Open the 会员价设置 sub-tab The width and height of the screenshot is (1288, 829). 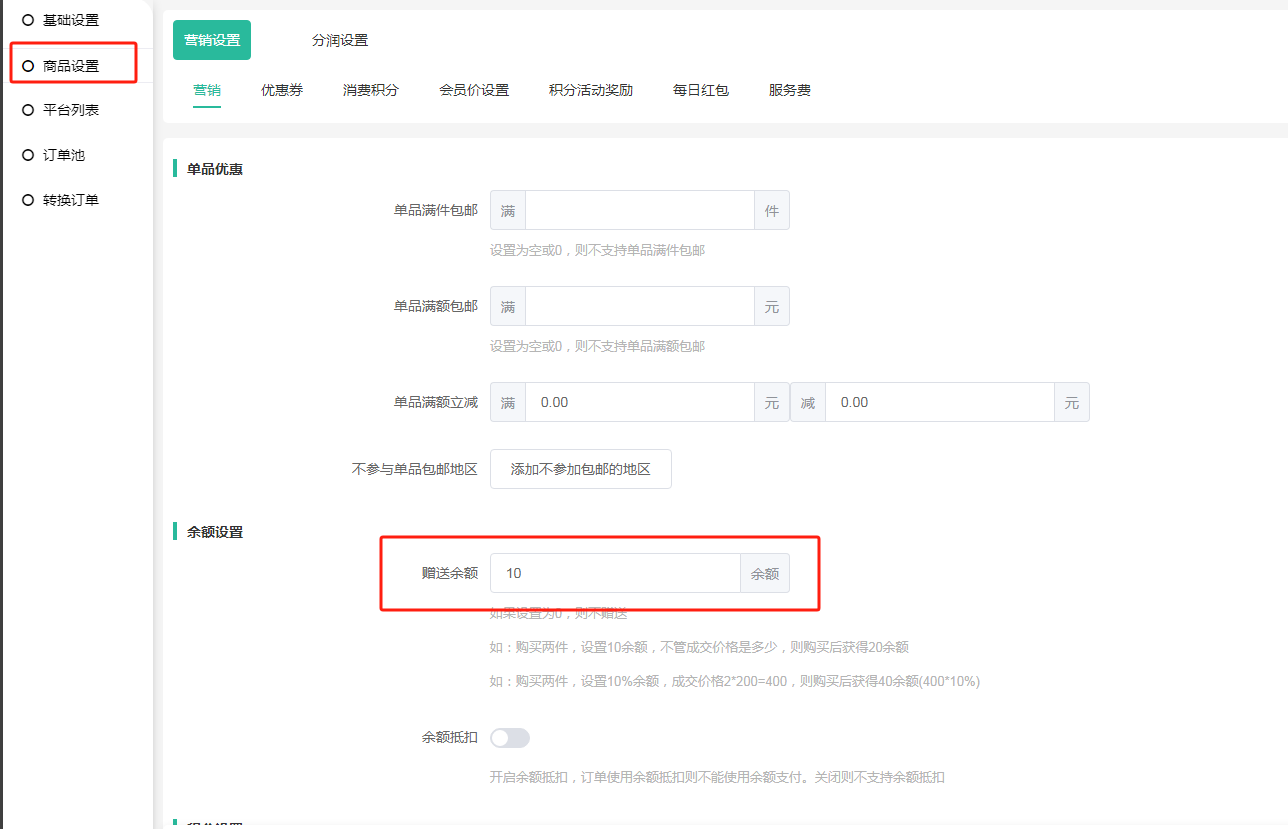[474, 90]
